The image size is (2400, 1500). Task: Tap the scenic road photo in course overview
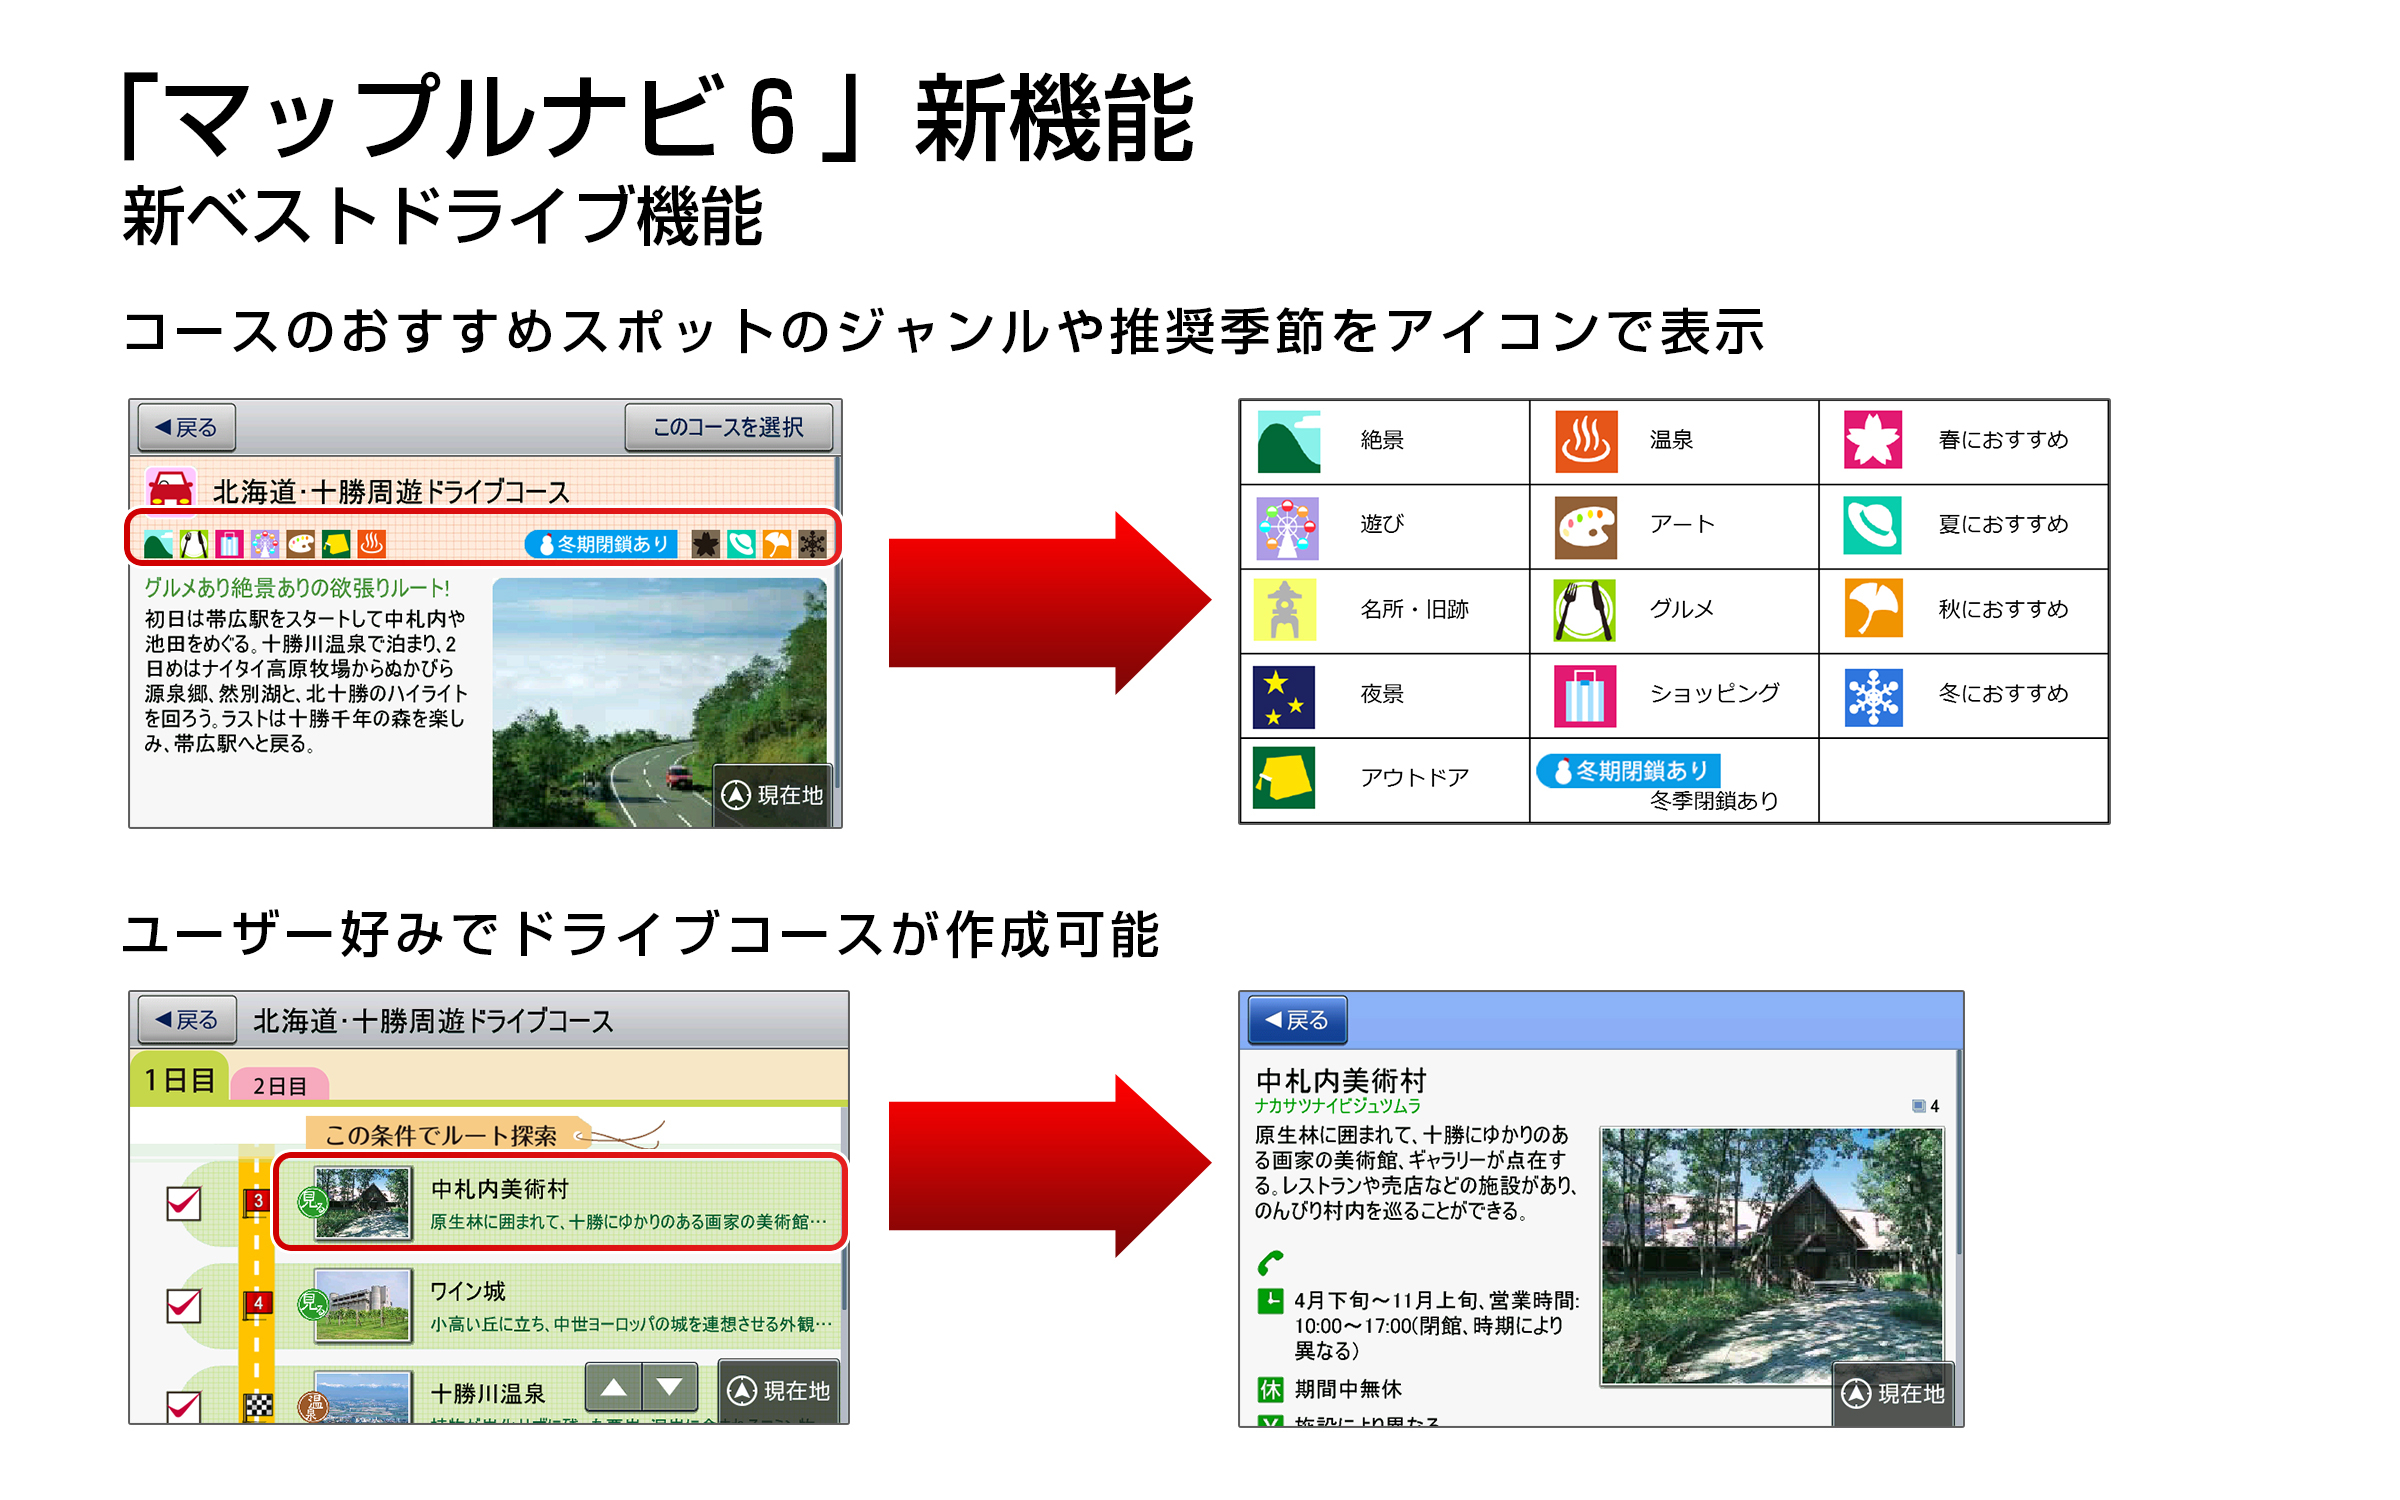660,702
